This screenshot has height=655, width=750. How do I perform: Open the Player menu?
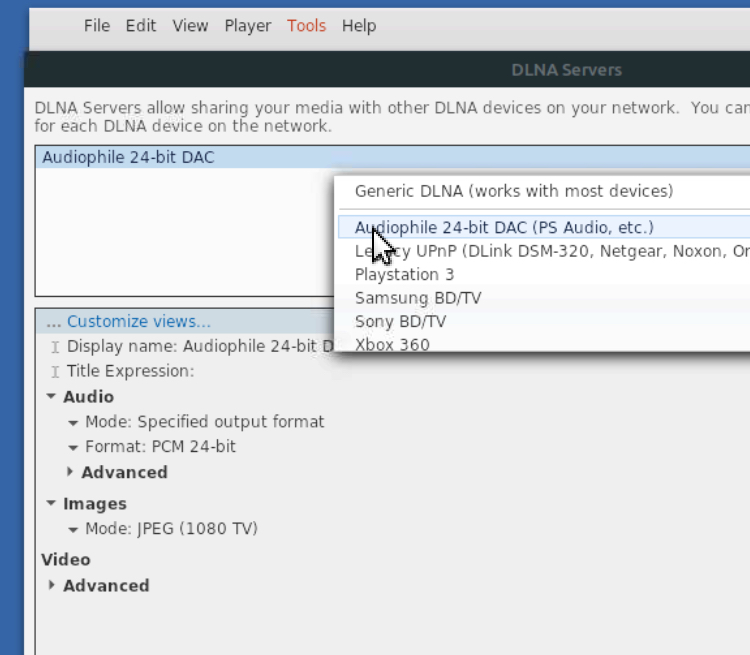coord(248,26)
